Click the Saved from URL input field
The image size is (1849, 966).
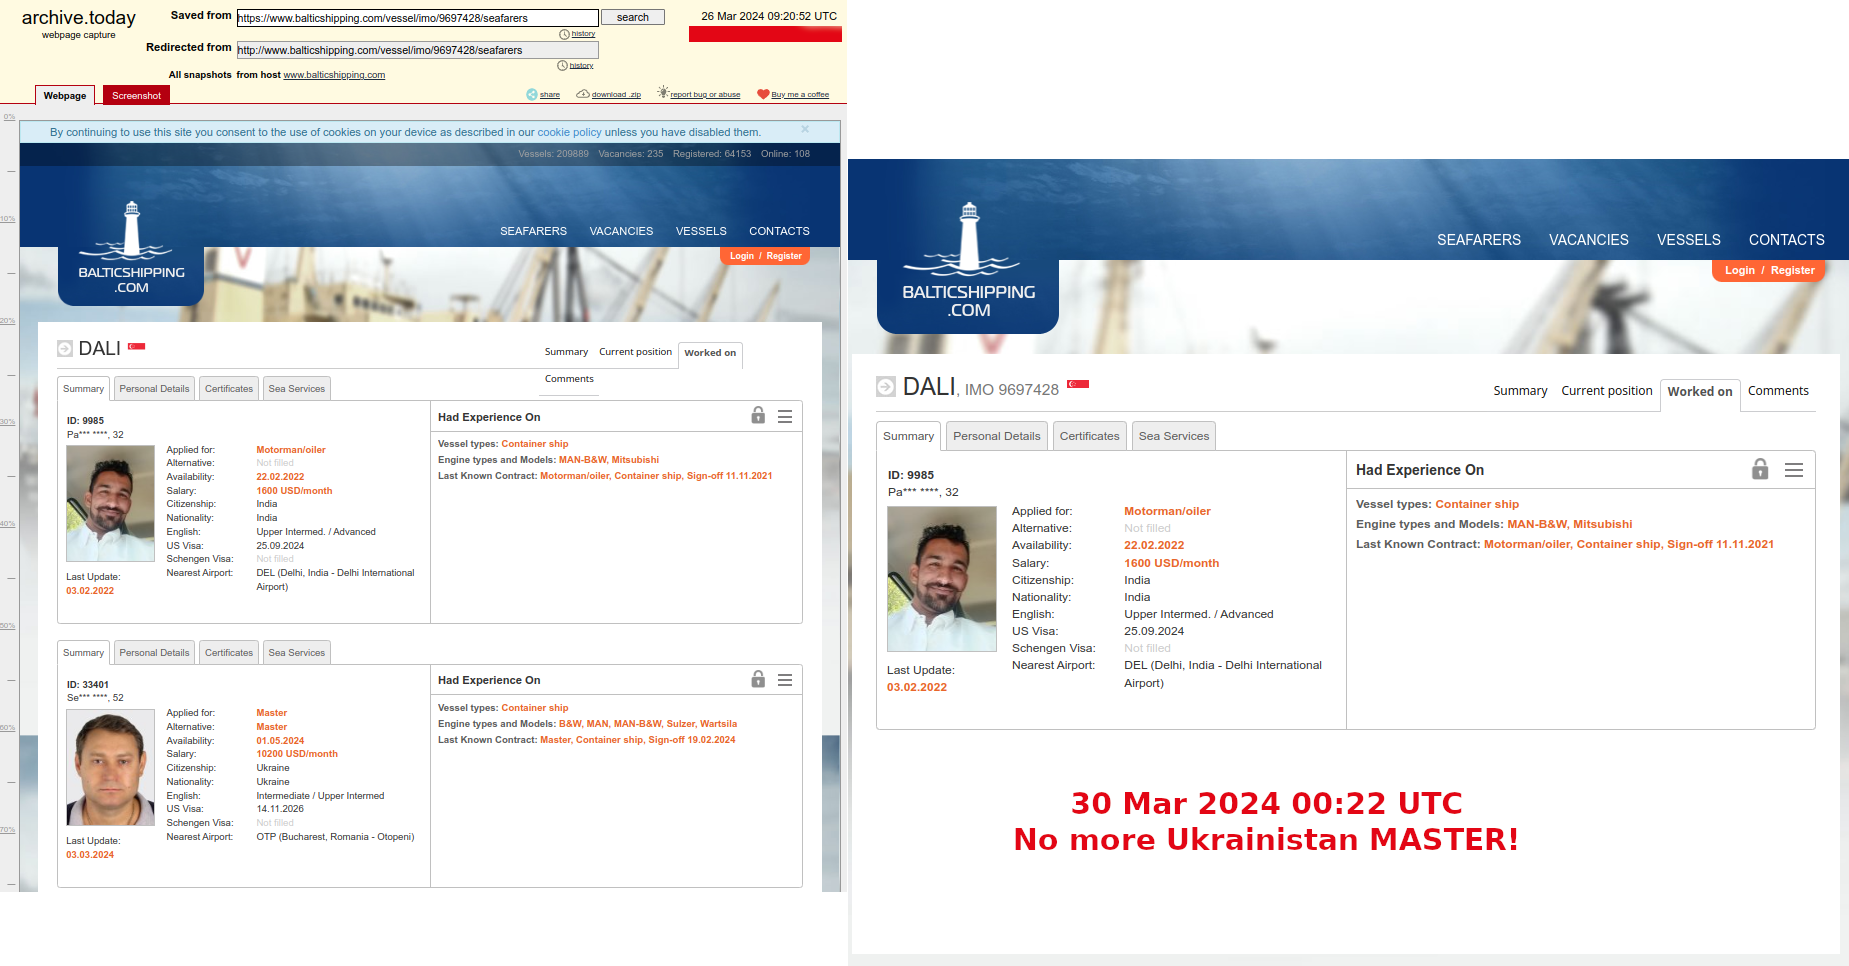417,18
